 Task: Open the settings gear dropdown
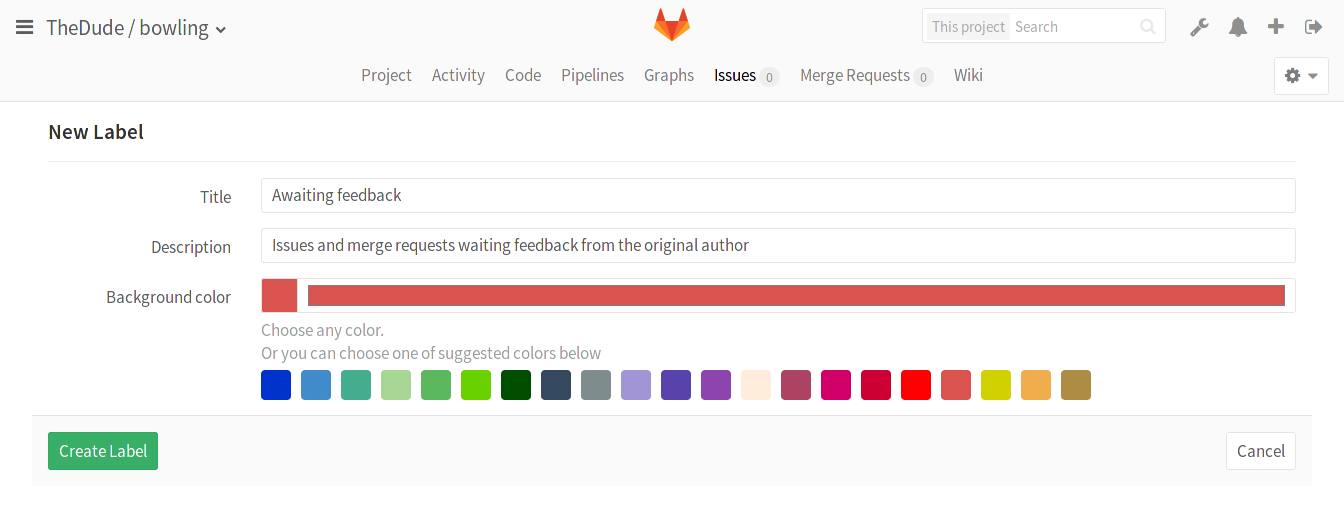coord(1301,76)
